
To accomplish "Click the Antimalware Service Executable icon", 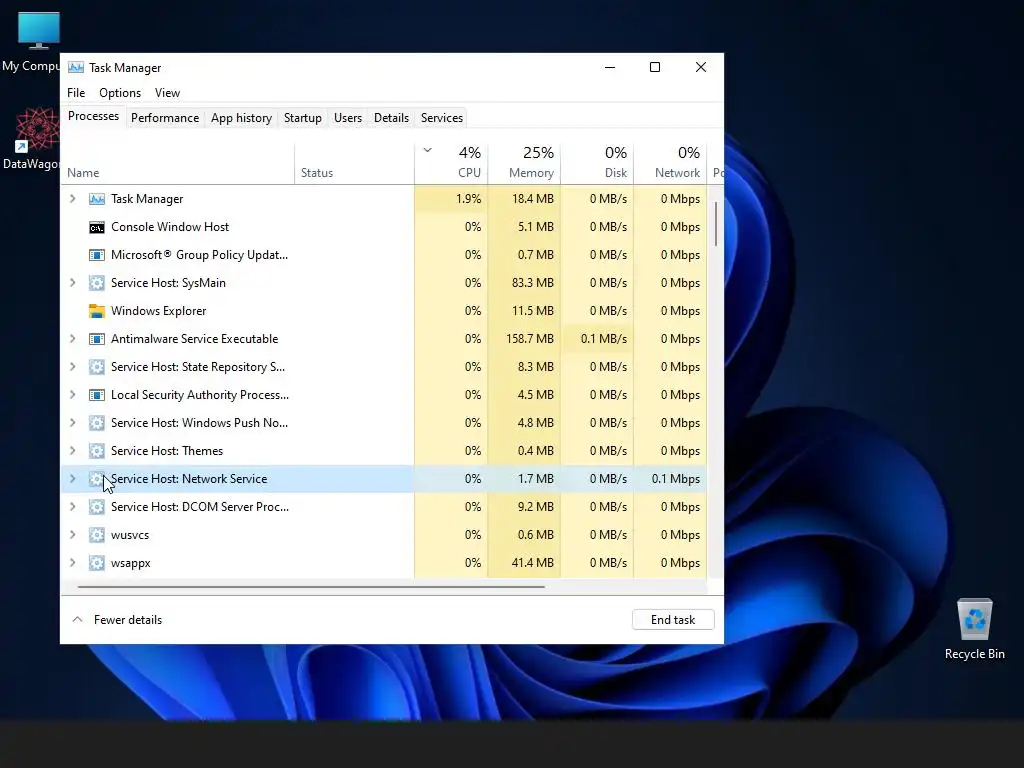I will coord(97,339).
